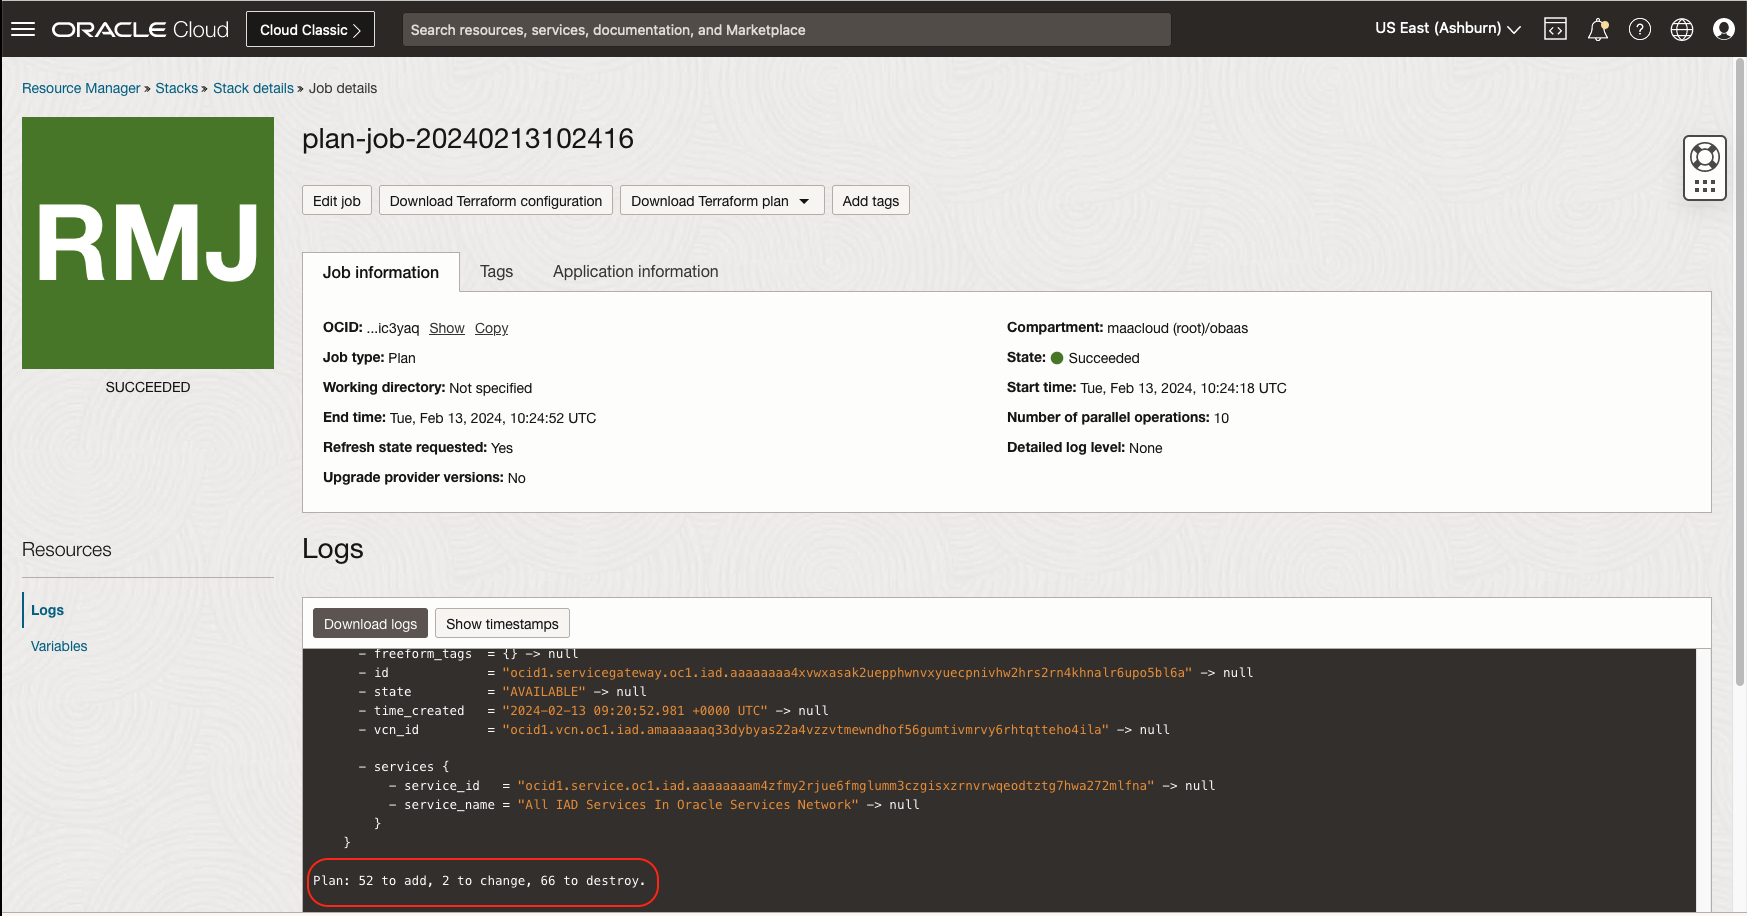The image size is (1747, 916).
Task: Switch to Cloud Classic console
Action: pyautogui.click(x=310, y=29)
